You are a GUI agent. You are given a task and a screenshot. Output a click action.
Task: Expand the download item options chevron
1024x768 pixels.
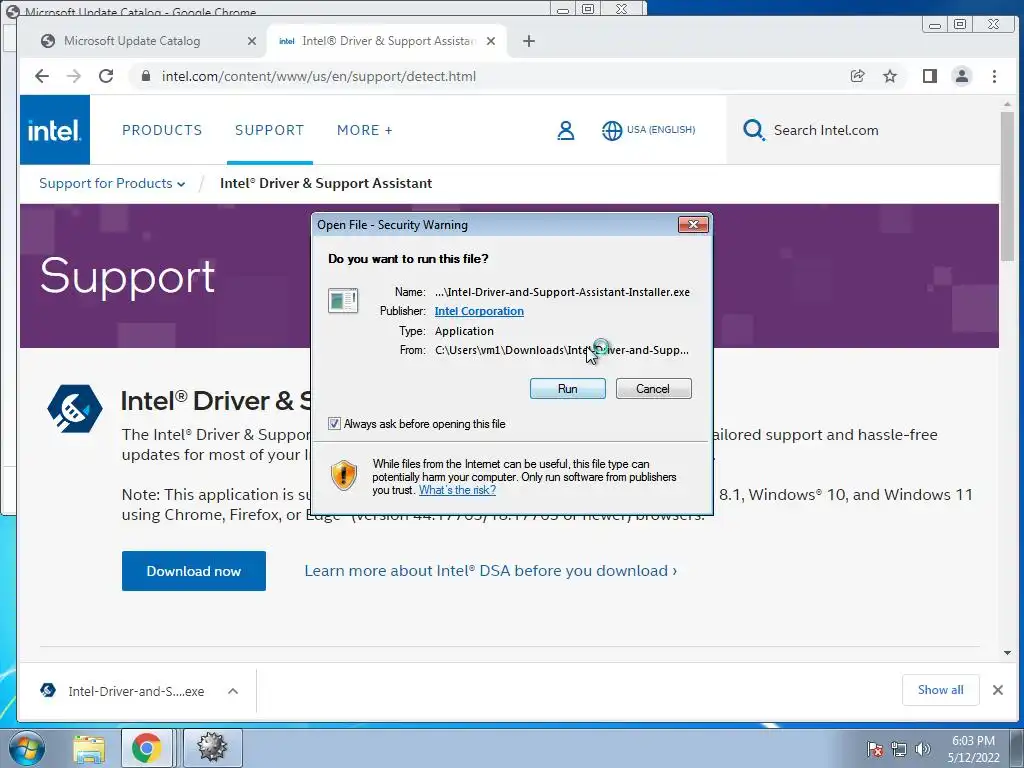click(x=232, y=691)
